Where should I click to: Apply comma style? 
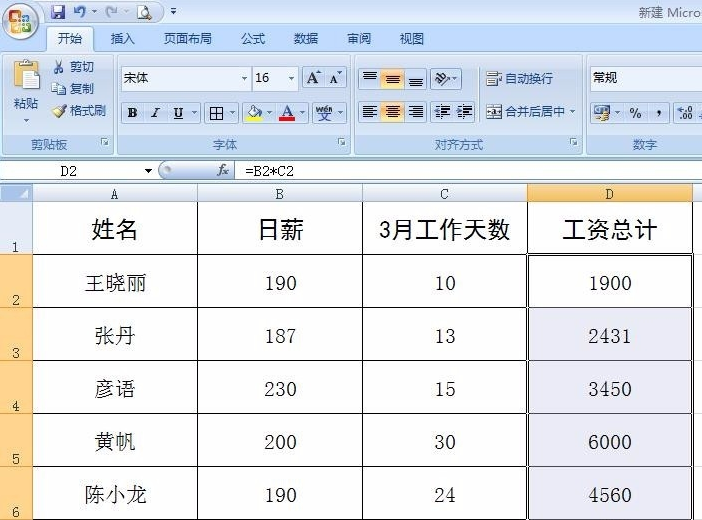point(658,112)
